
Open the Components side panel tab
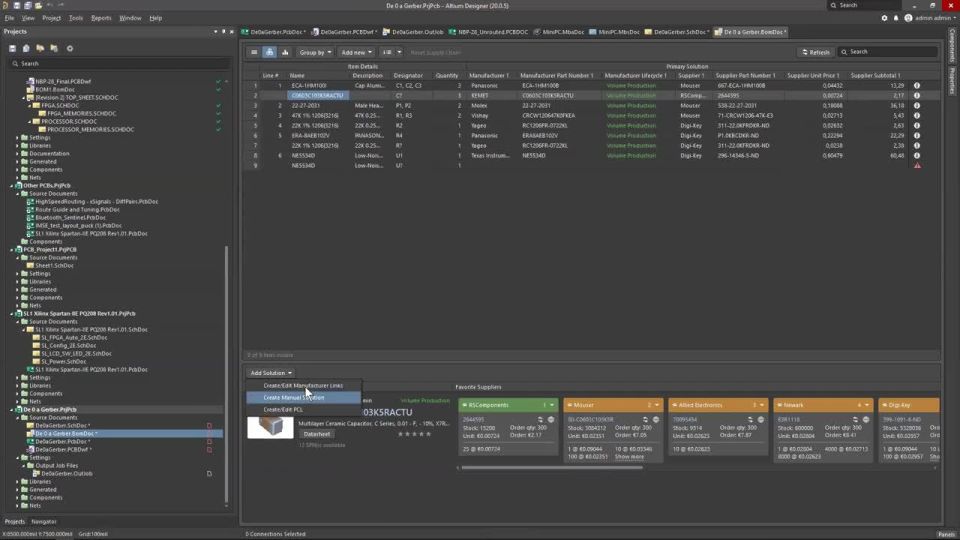[x=953, y=45]
